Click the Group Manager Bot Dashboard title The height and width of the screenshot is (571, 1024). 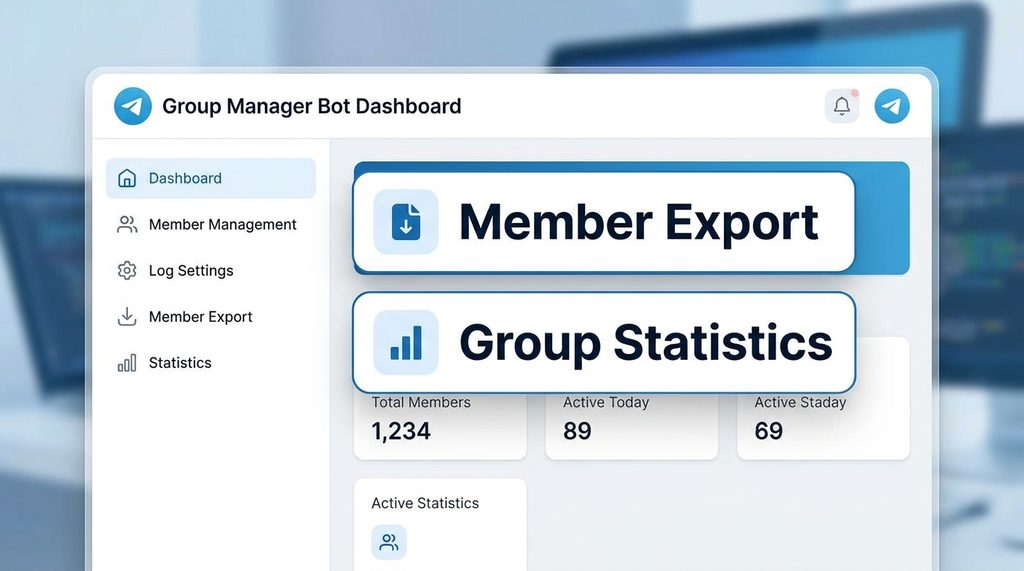(x=311, y=106)
